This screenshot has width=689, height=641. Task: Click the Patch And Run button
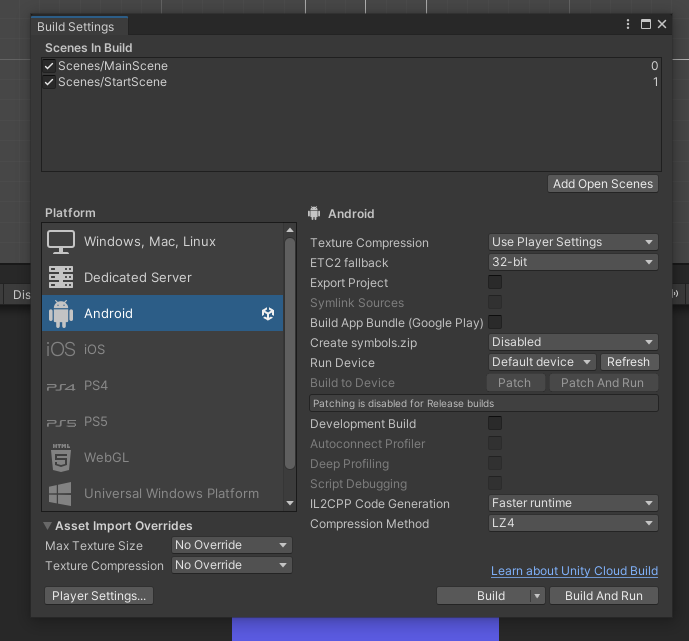[x=603, y=383]
